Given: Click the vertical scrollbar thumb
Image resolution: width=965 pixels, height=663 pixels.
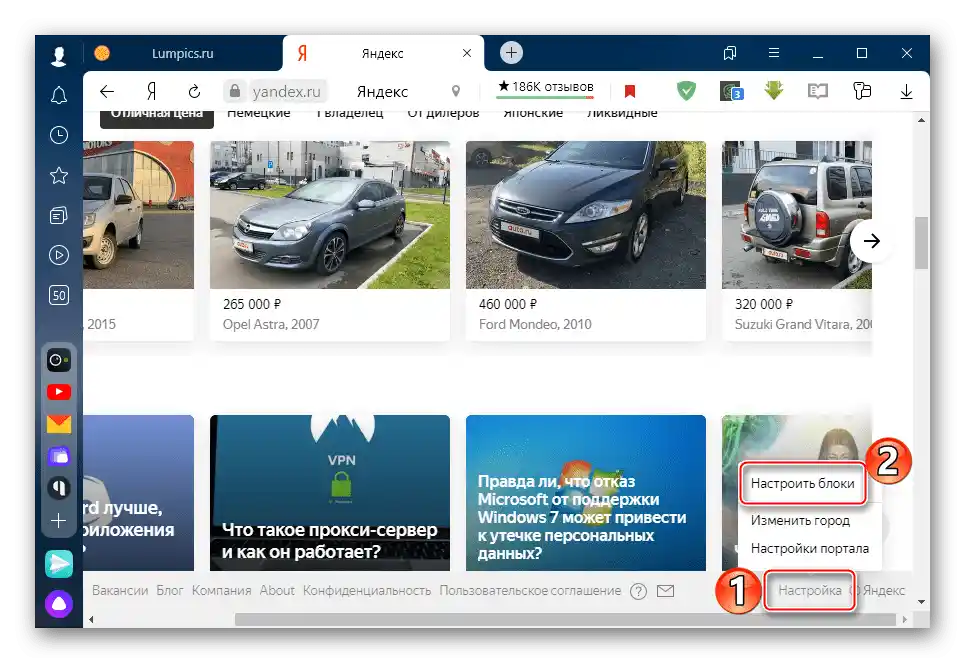Looking at the screenshot, I should [x=921, y=243].
